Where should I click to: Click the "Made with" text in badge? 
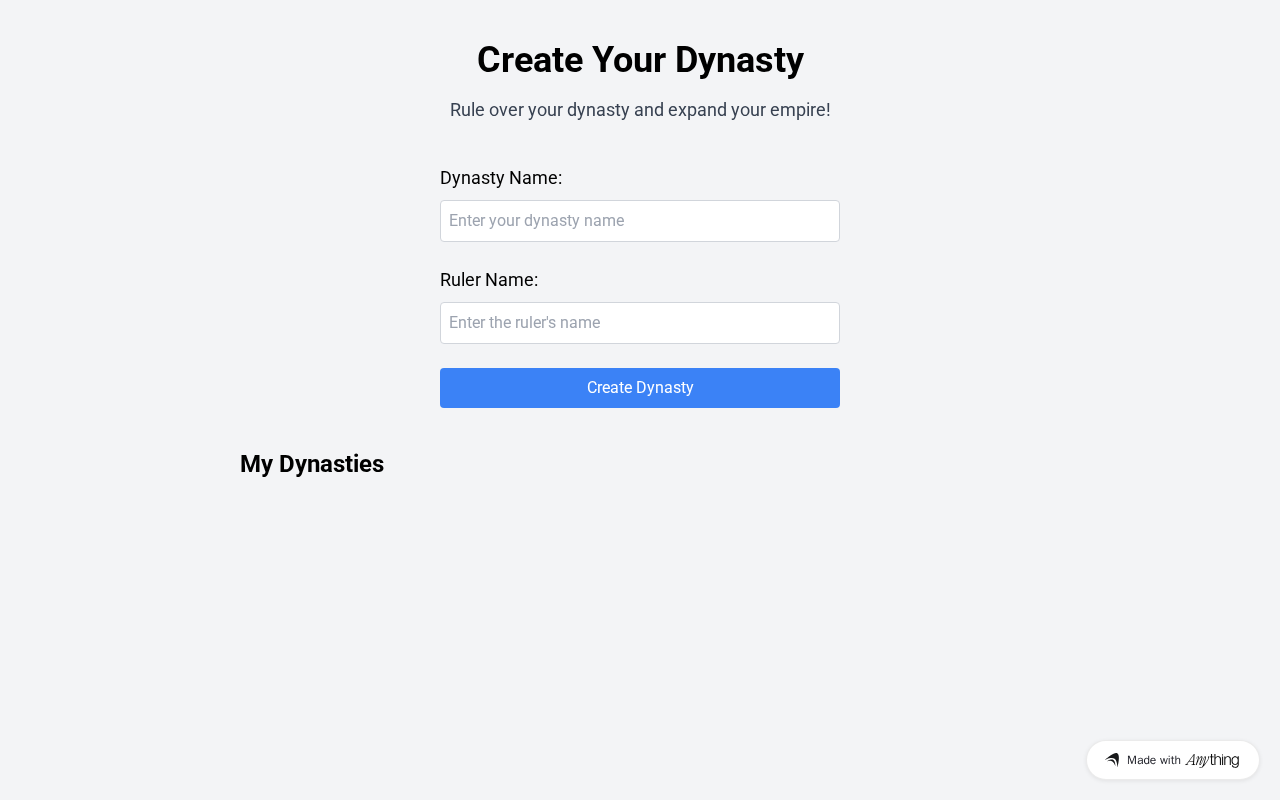point(1154,760)
